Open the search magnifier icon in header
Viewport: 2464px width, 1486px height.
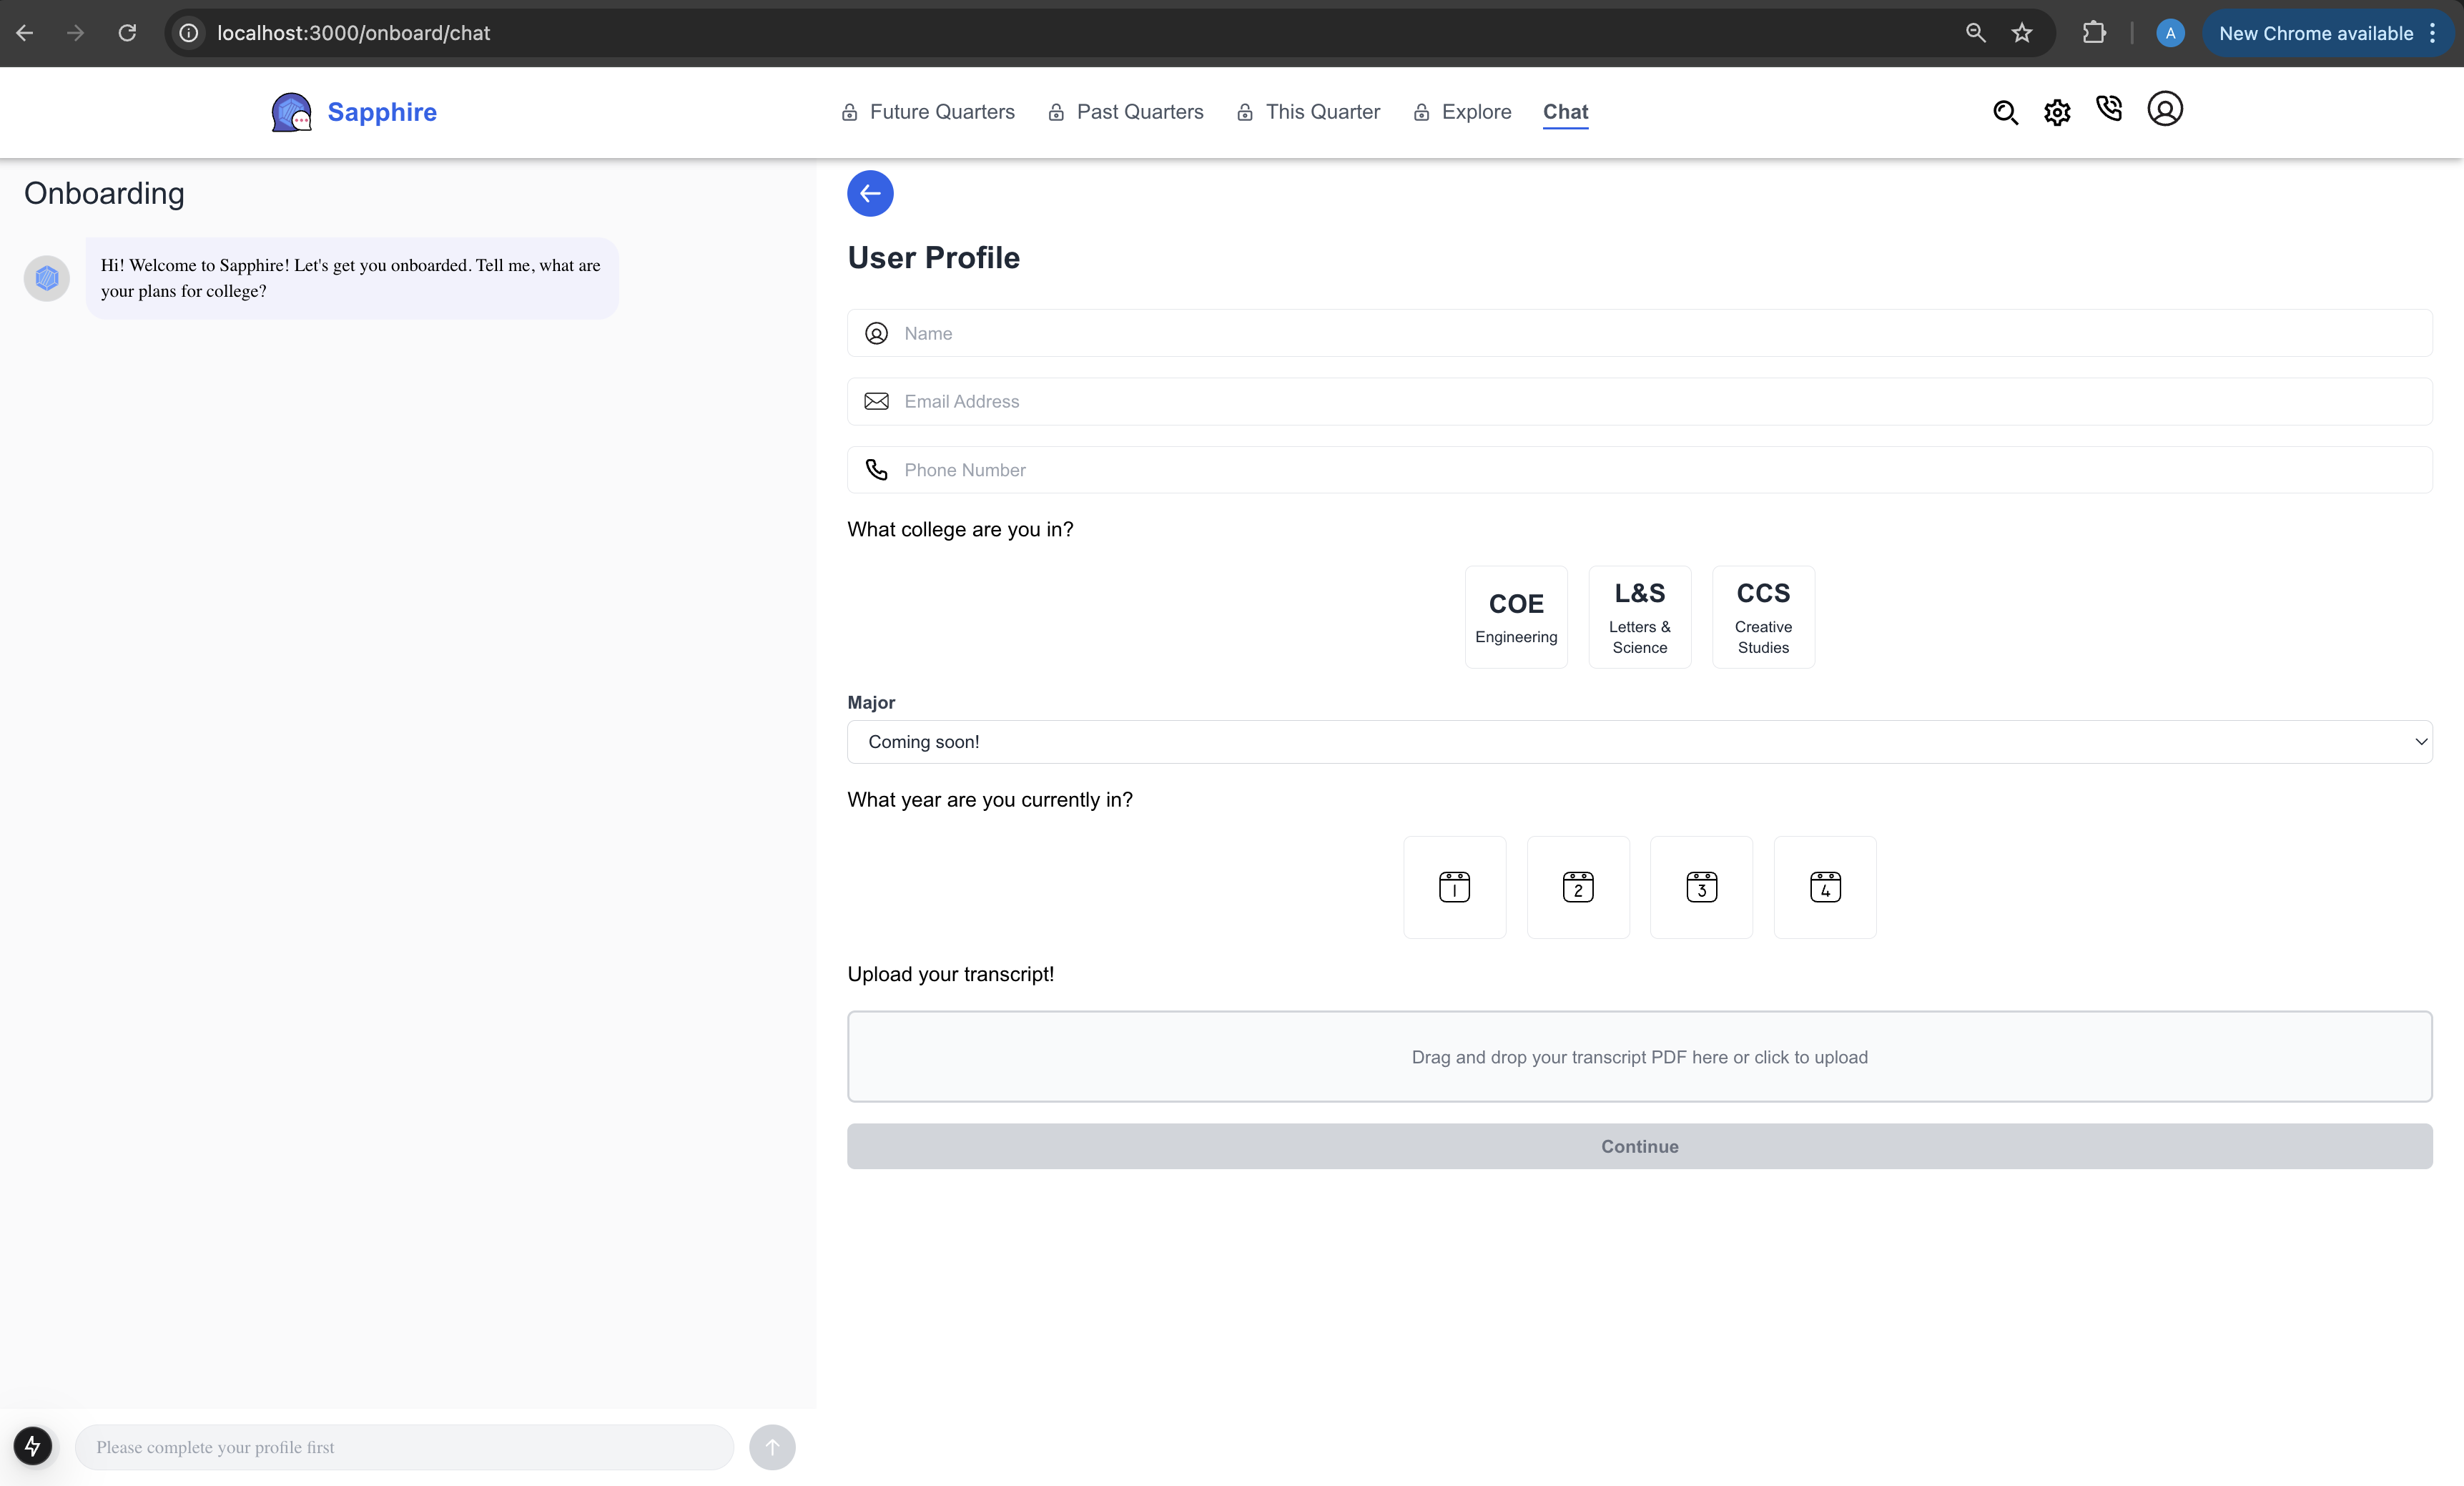[x=2005, y=112]
